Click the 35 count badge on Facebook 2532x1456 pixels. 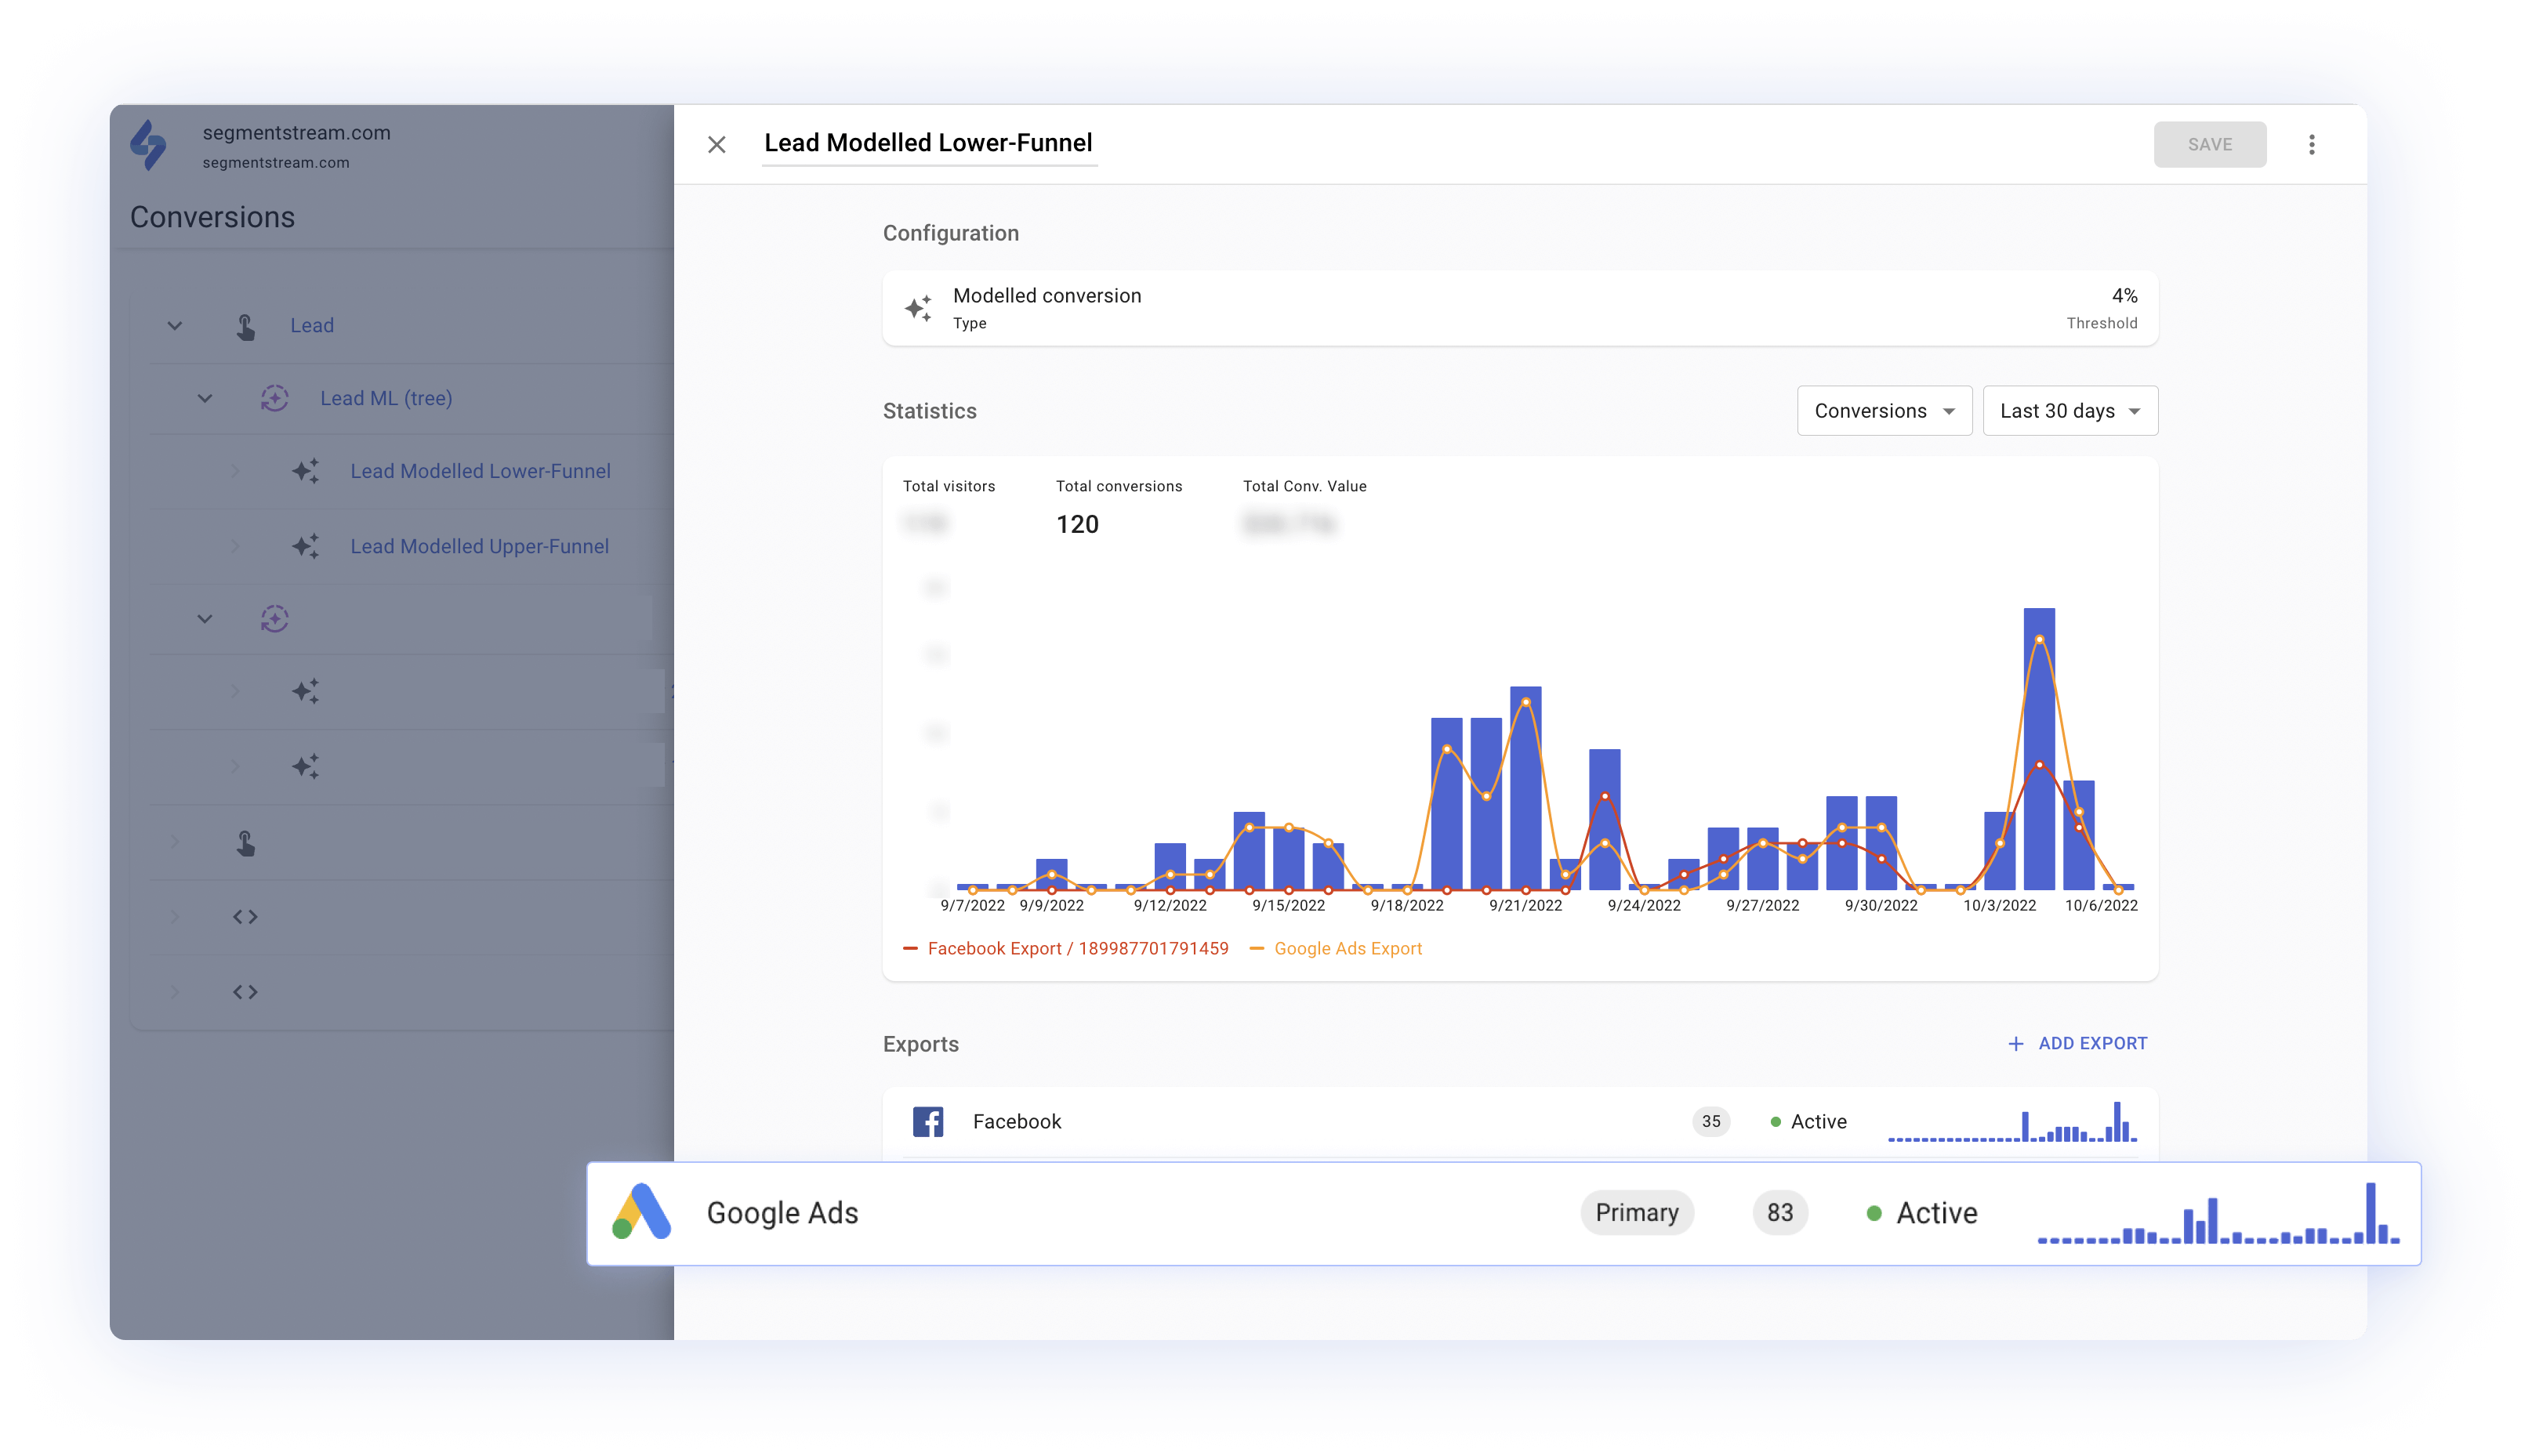click(1711, 1121)
